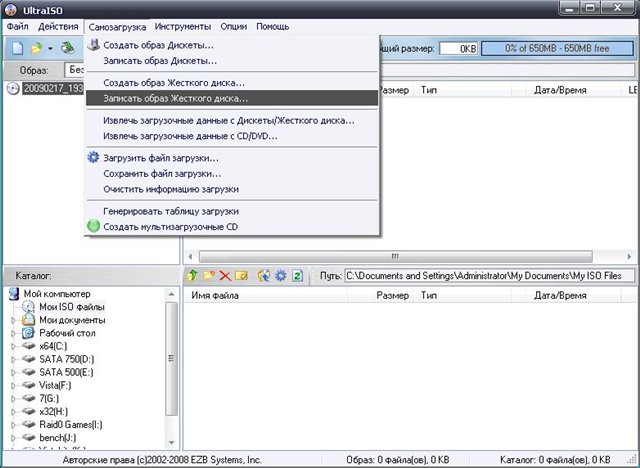Viewport: 640px width, 468px height.
Task: Click the blue gear icon in catalog toolbar
Action: pyautogui.click(x=281, y=276)
